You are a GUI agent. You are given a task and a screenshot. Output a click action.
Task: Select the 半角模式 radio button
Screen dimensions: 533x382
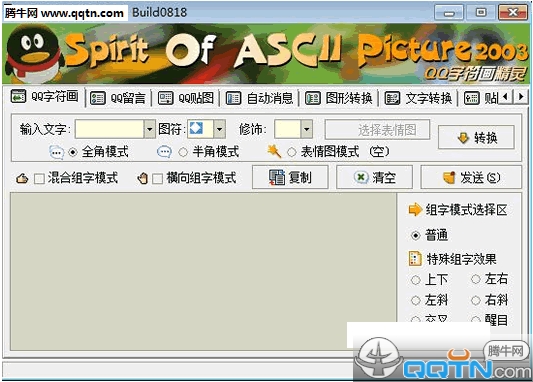coord(183,152)
